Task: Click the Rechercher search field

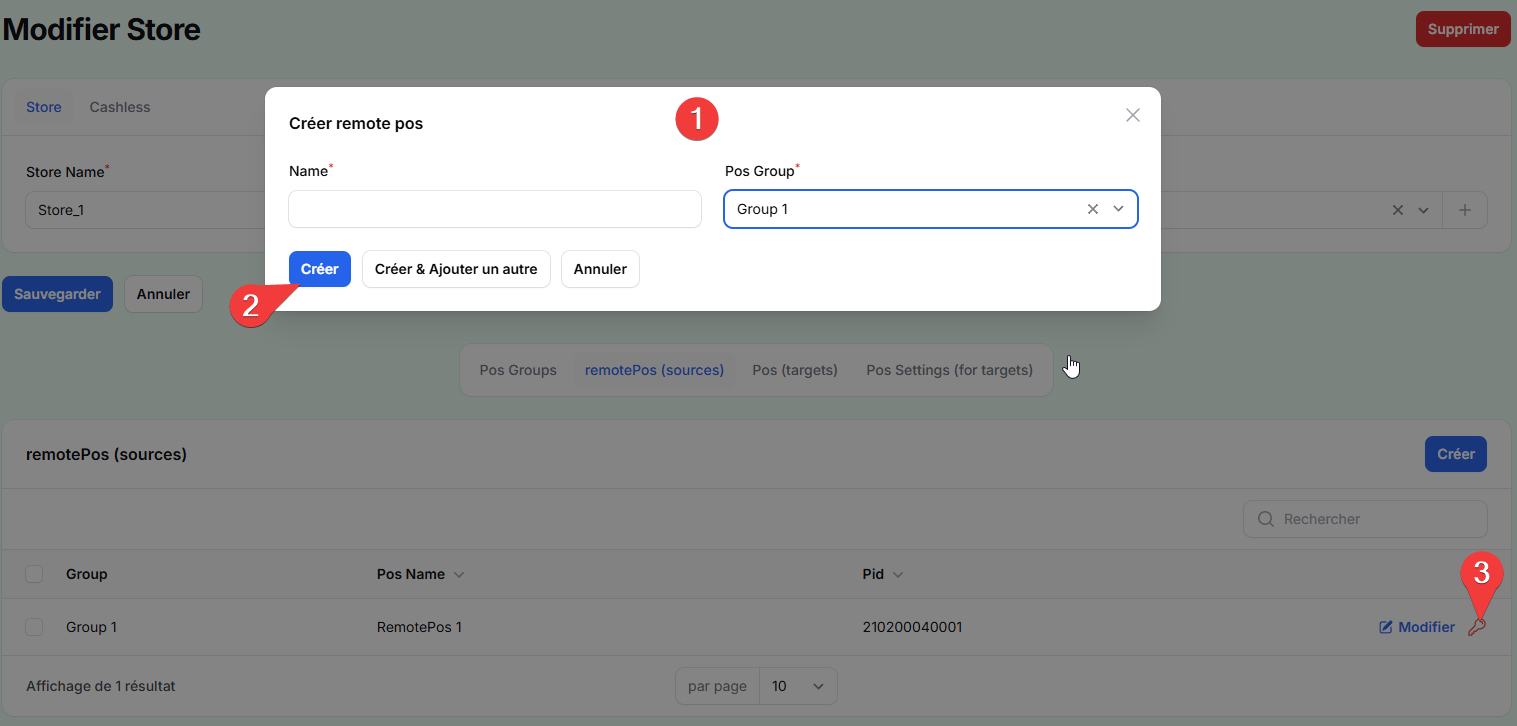Action: coord(1365,519)
